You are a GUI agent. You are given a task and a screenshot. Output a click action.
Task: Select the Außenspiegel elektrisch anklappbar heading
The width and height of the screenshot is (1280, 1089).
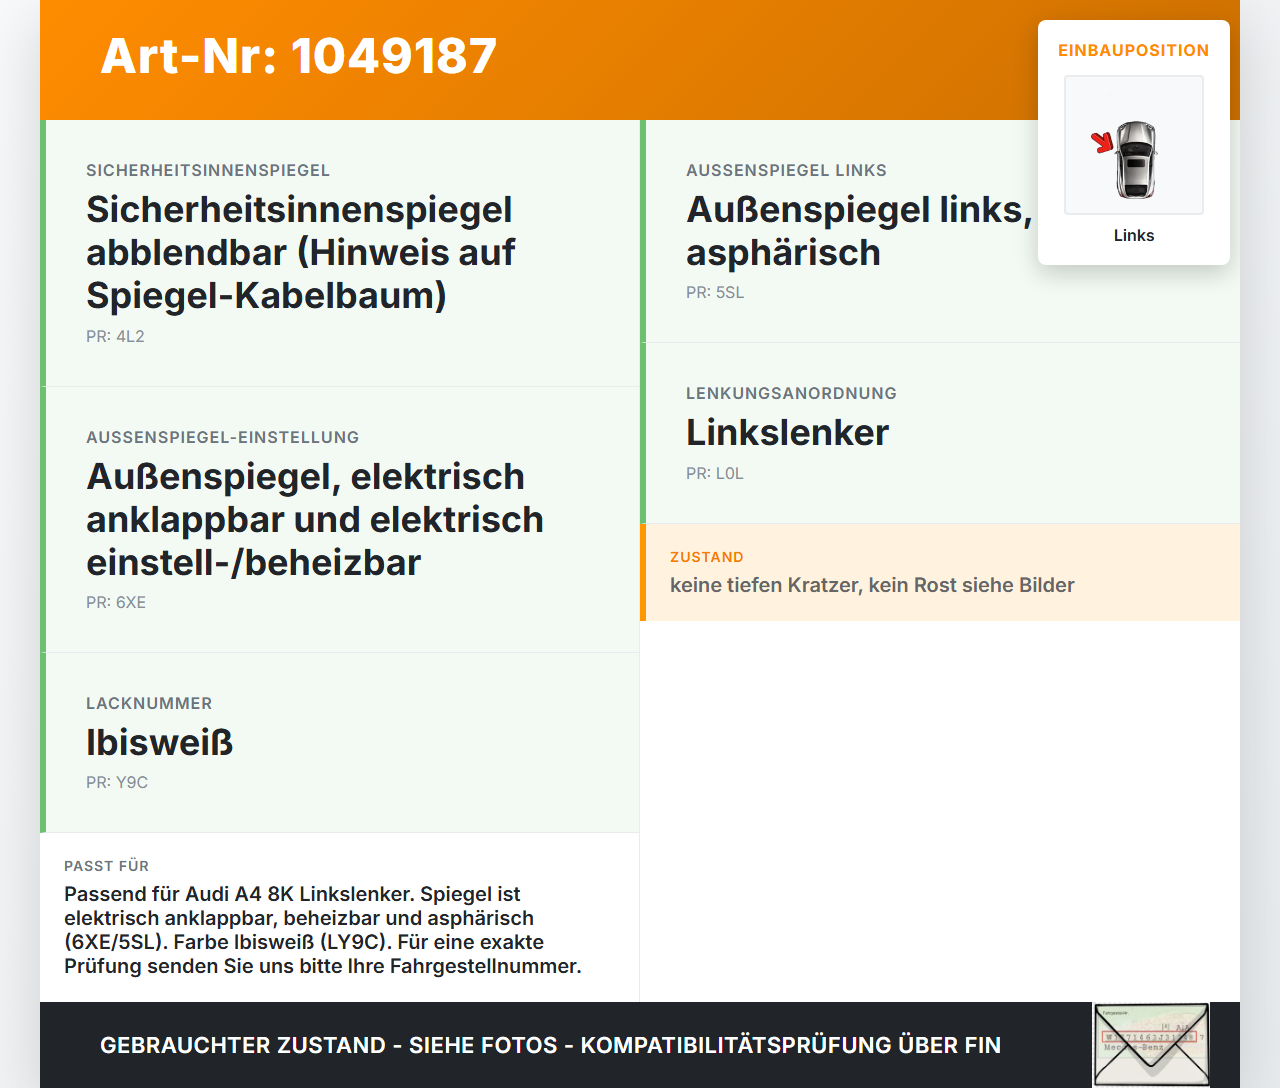click(315, 519)
